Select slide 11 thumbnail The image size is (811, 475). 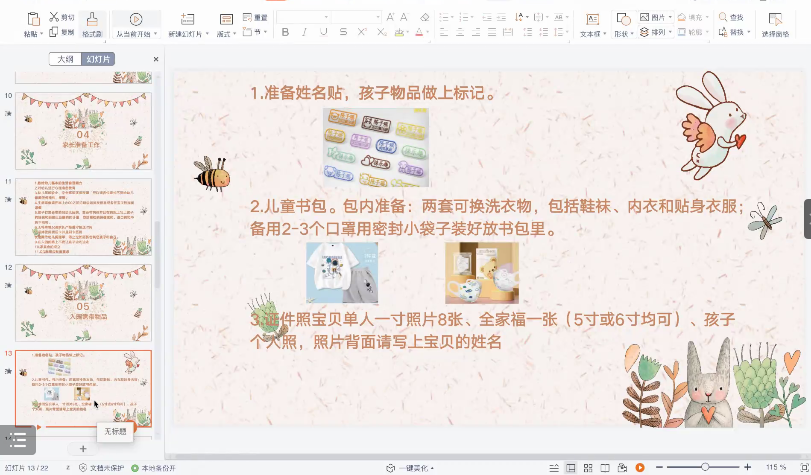tap(83, 217)
